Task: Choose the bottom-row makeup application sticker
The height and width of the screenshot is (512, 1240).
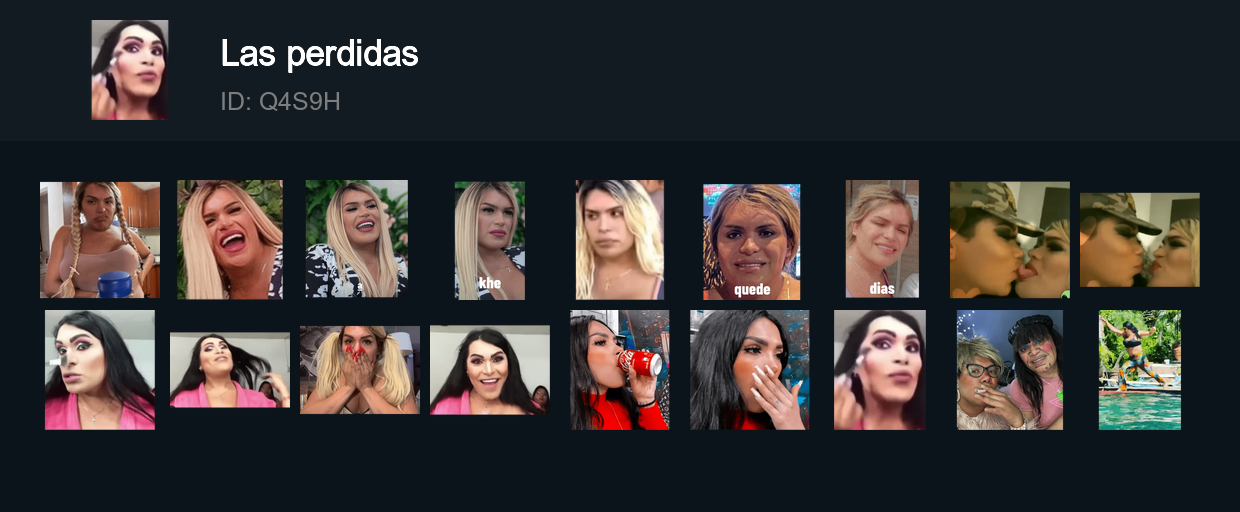Action: click(x=880, y=370)
